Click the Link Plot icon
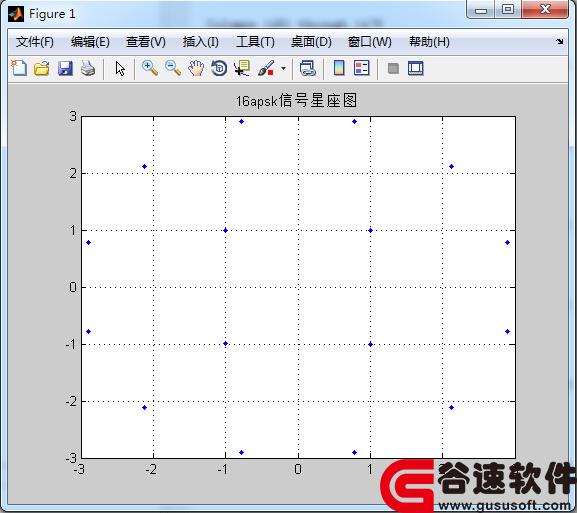577x513 pixels. click(x=308, y=68)
